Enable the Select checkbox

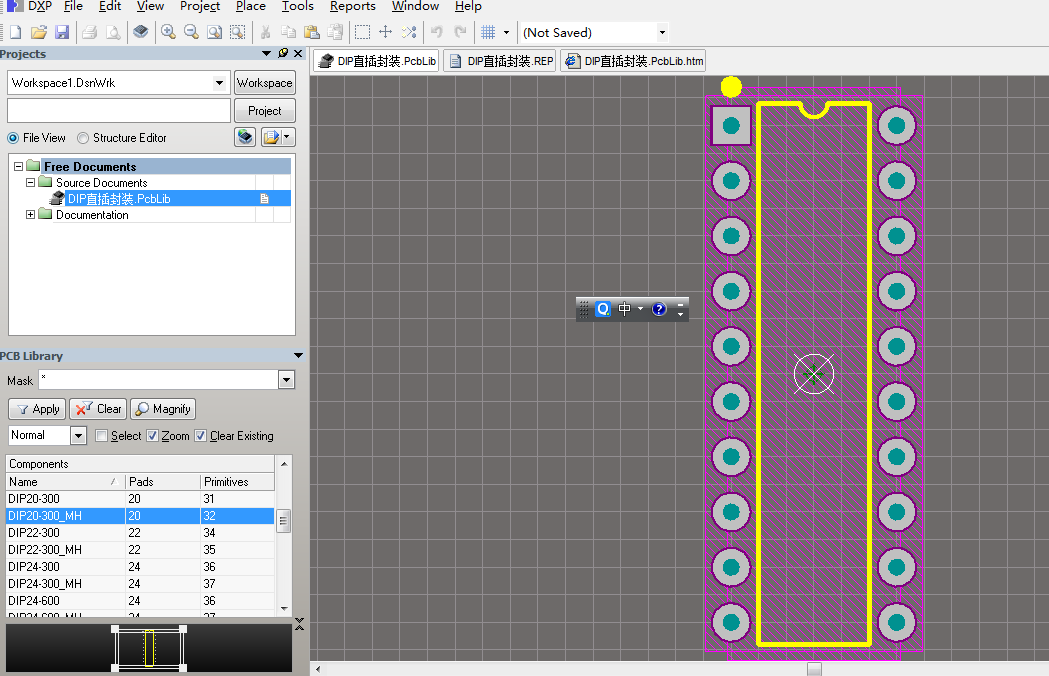pos(102,436)
